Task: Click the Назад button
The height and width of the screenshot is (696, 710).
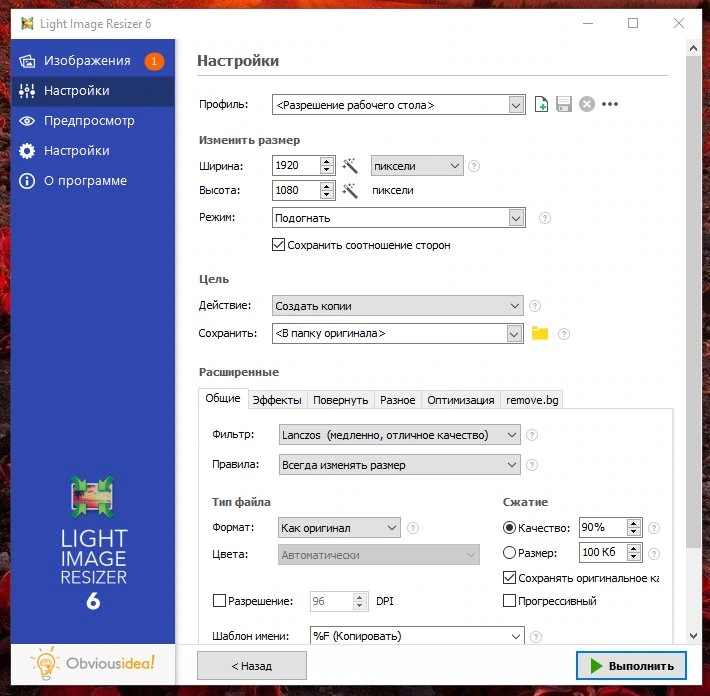Action: [x=252, y=666]
